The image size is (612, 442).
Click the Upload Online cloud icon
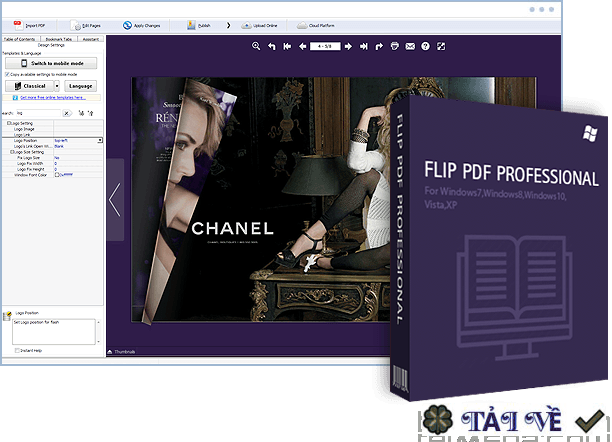click(x=246, y=25)
